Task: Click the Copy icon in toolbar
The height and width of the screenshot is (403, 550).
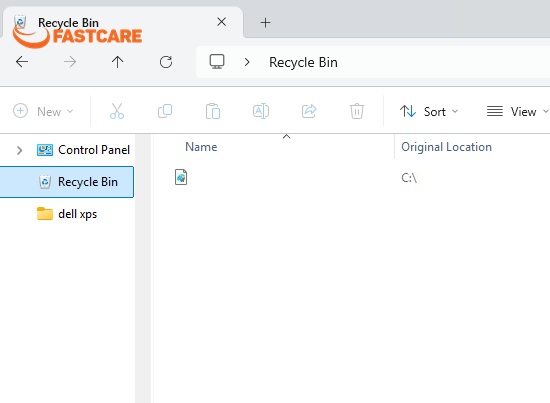Action: pos(165,111)
